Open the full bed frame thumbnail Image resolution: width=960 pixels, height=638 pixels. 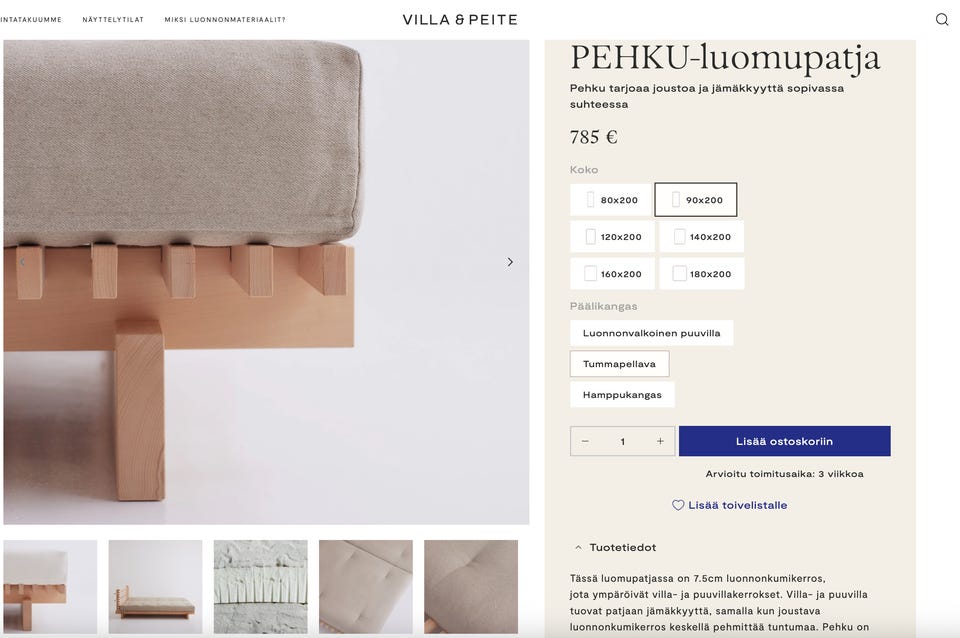[x=156, y=587]
